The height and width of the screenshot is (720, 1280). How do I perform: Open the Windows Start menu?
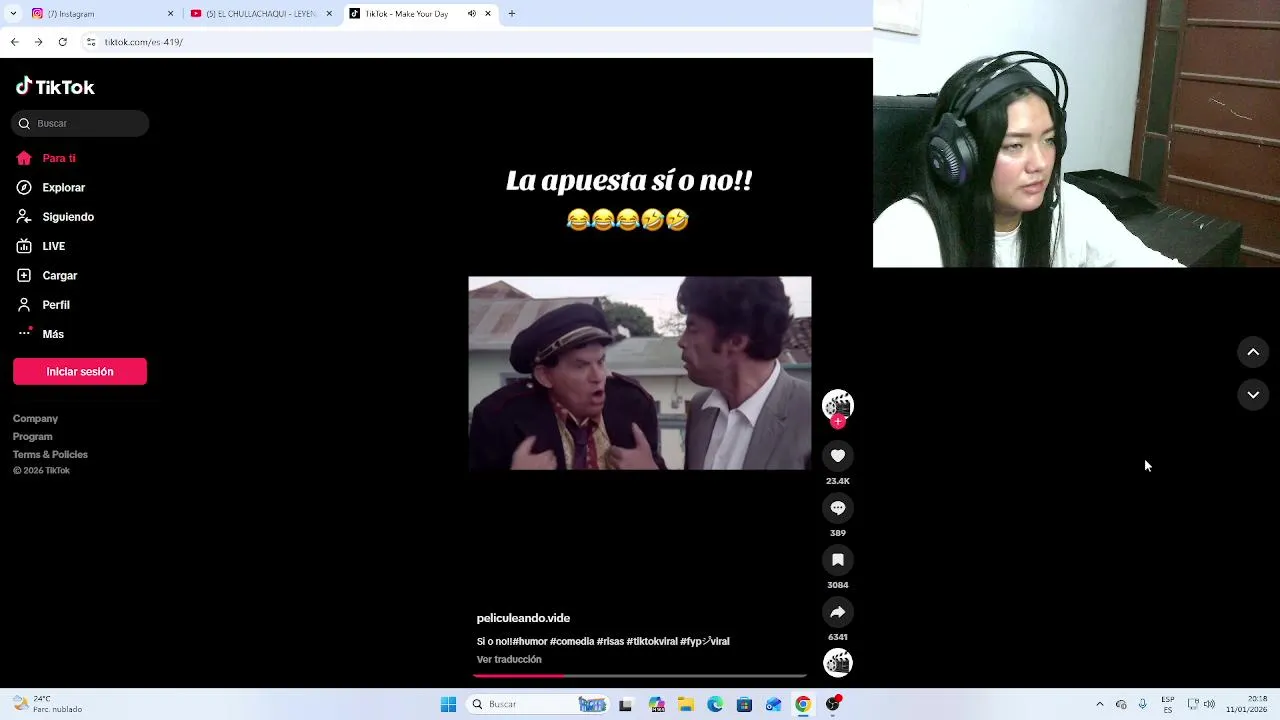coord(448,704)
